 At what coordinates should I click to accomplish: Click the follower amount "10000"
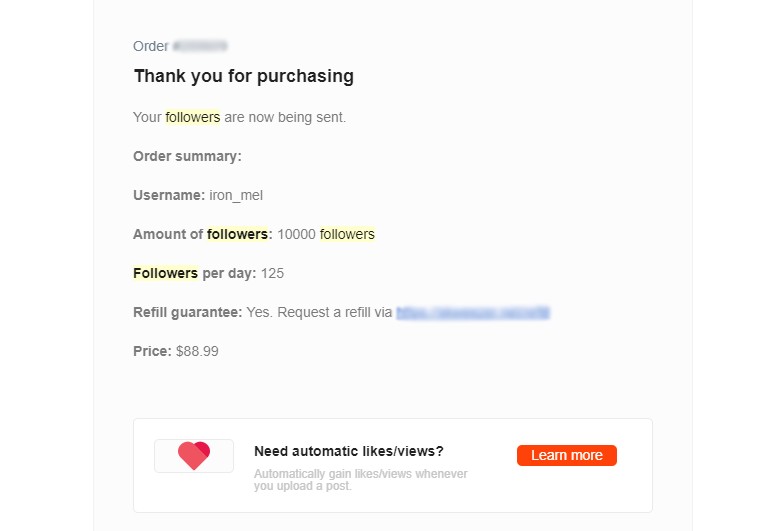[296, 234]
